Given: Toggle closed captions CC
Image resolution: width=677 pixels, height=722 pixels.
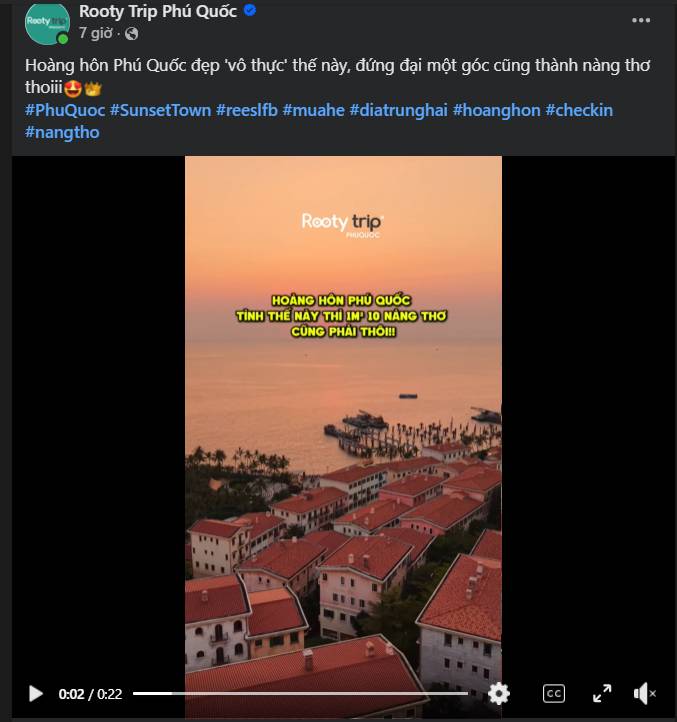Looking at the screenshot, I should pyautogui.click(x=554, y=693).
